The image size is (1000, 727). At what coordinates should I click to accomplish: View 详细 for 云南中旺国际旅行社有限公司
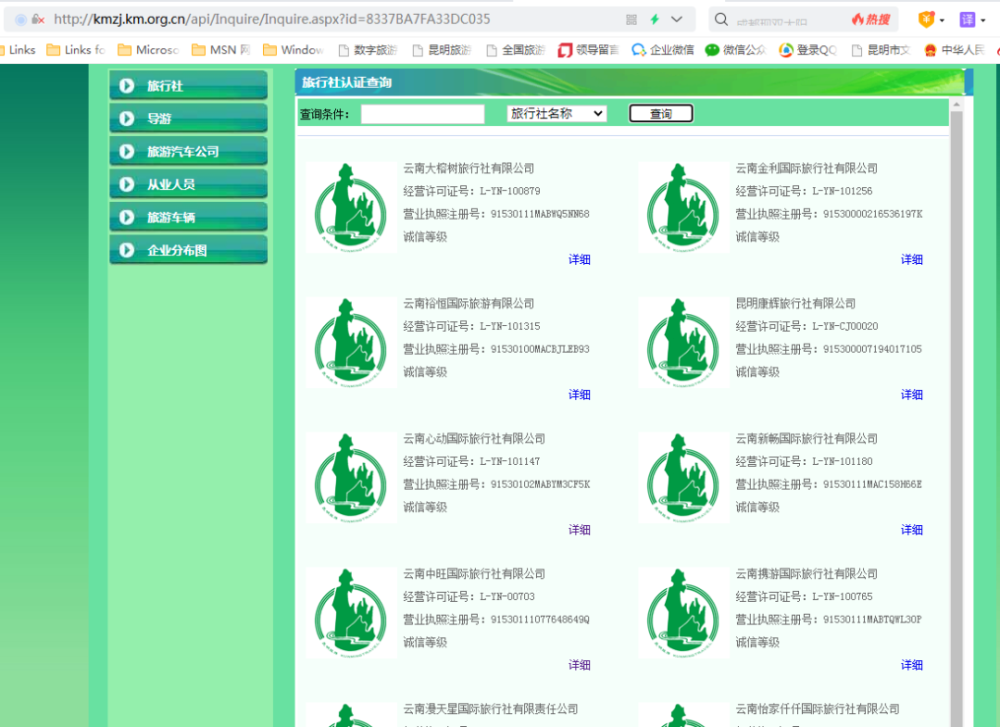pos(579,665)
